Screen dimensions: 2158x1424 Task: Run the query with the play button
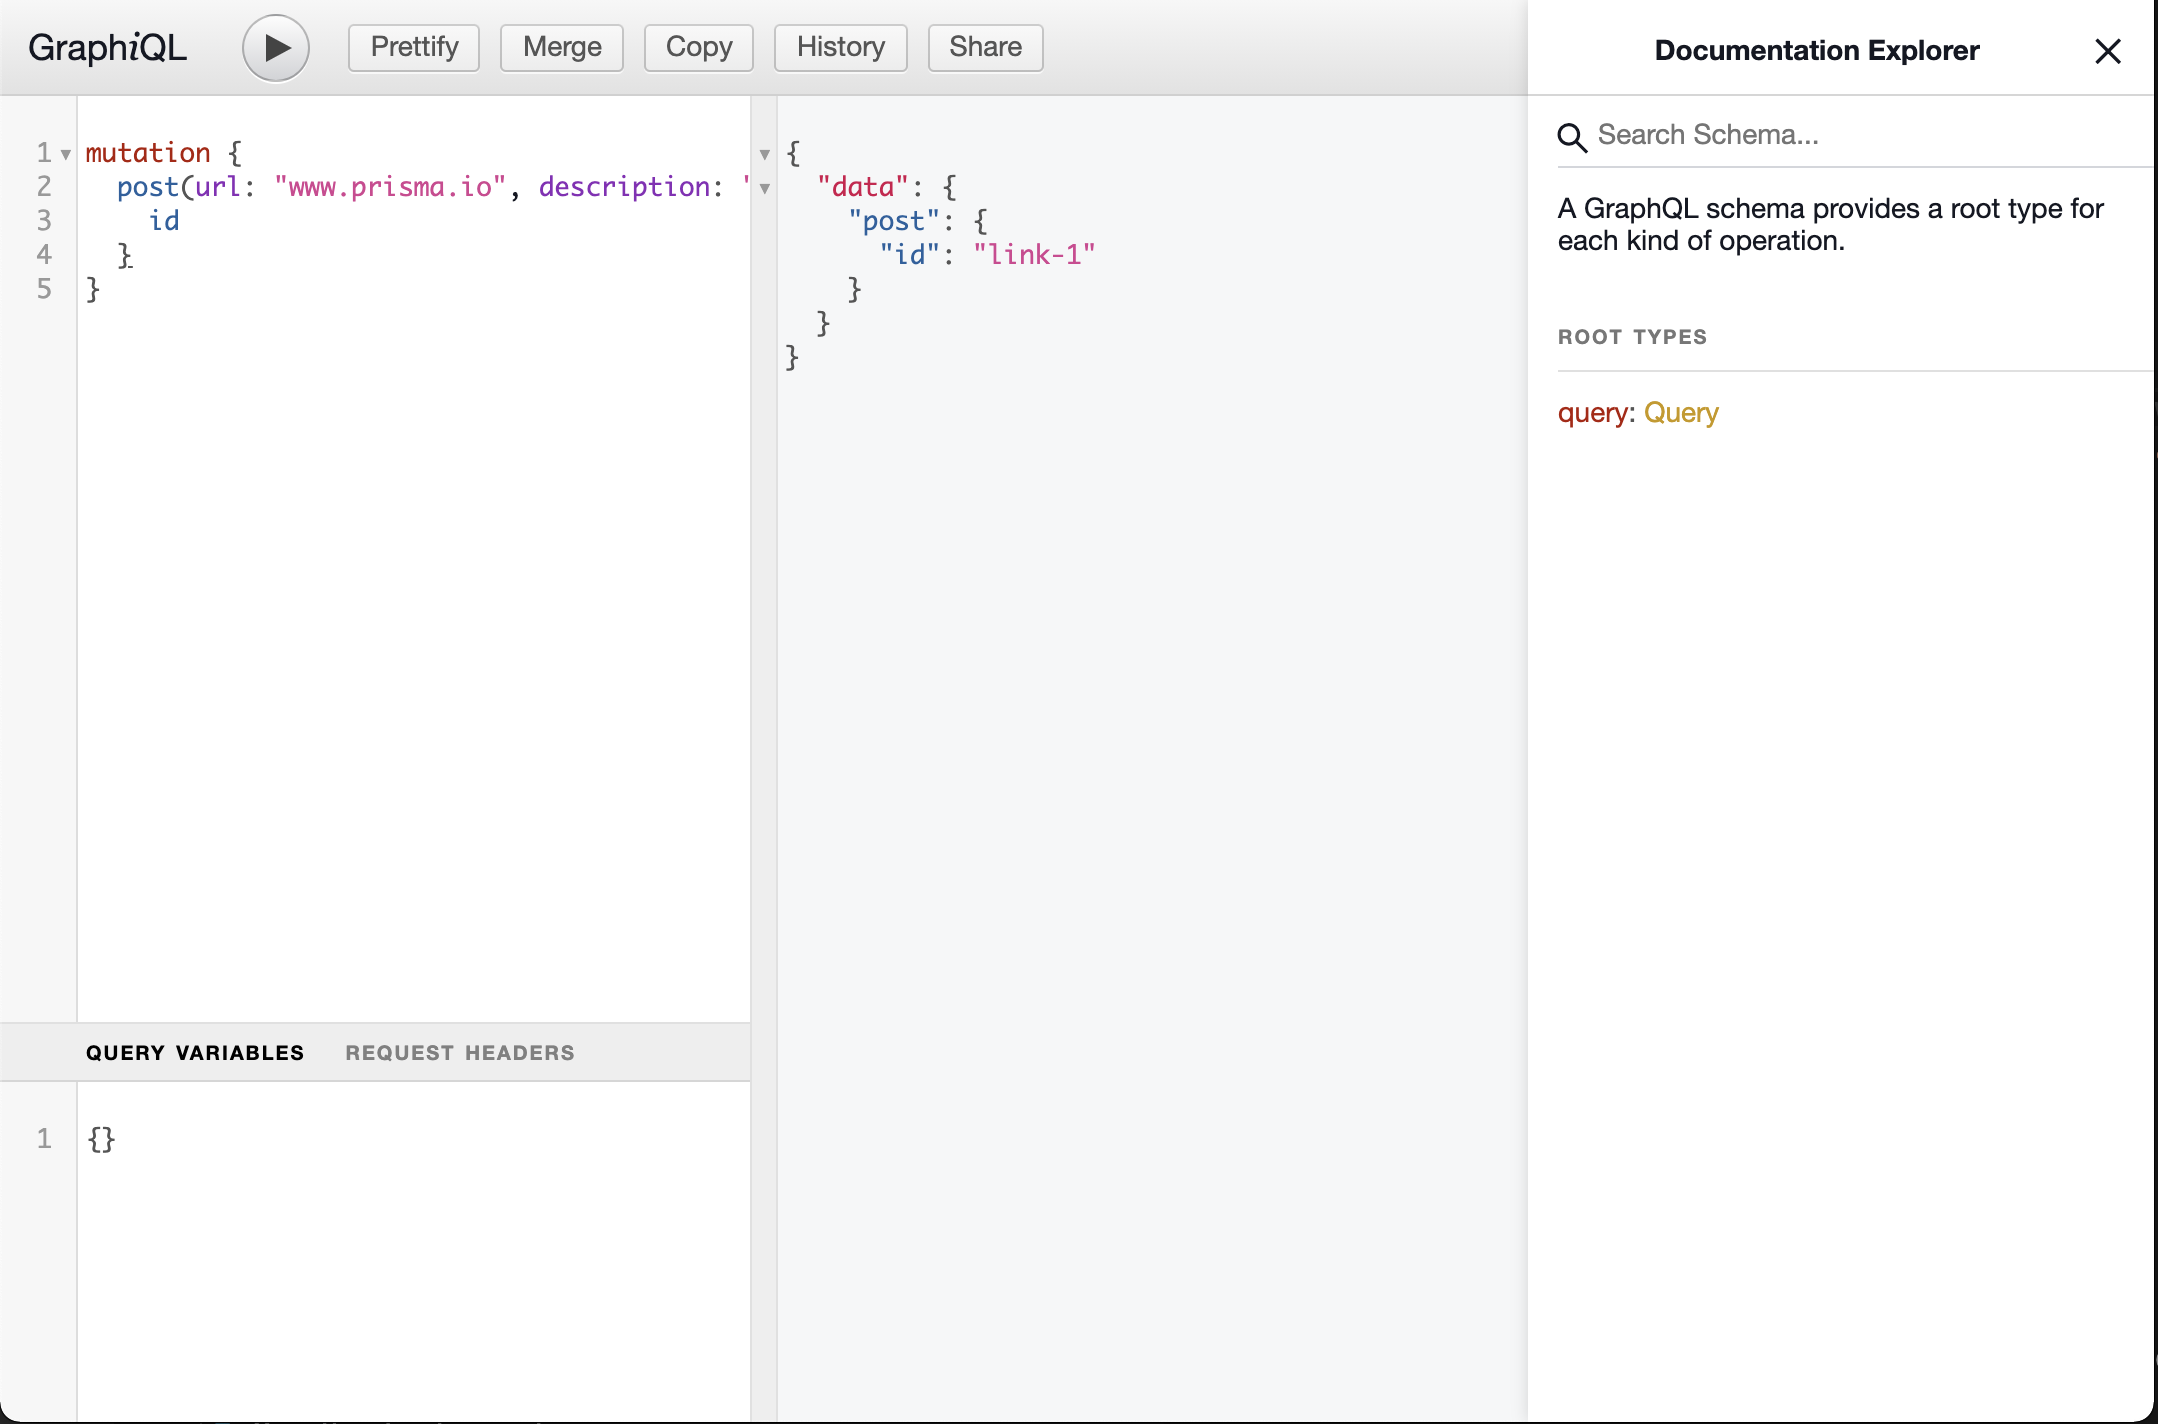pyautogui.click(x=275, y=48)
